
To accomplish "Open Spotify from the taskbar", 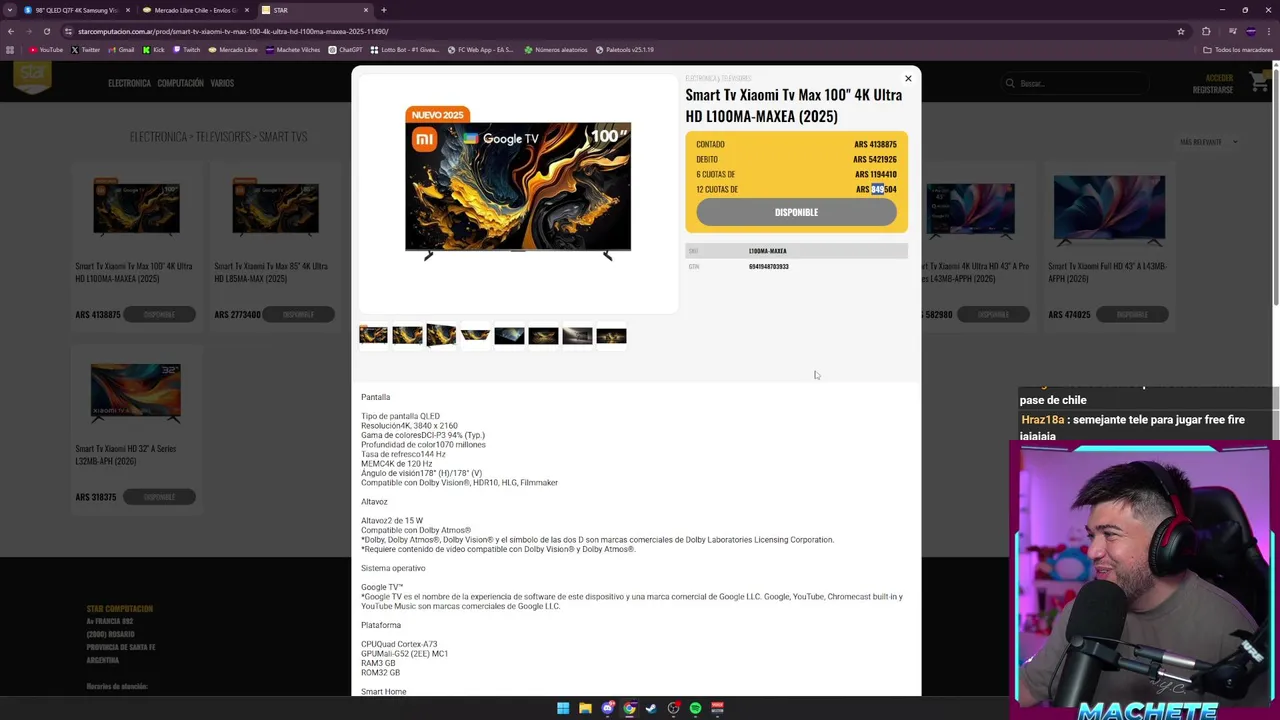I will 695,708.
